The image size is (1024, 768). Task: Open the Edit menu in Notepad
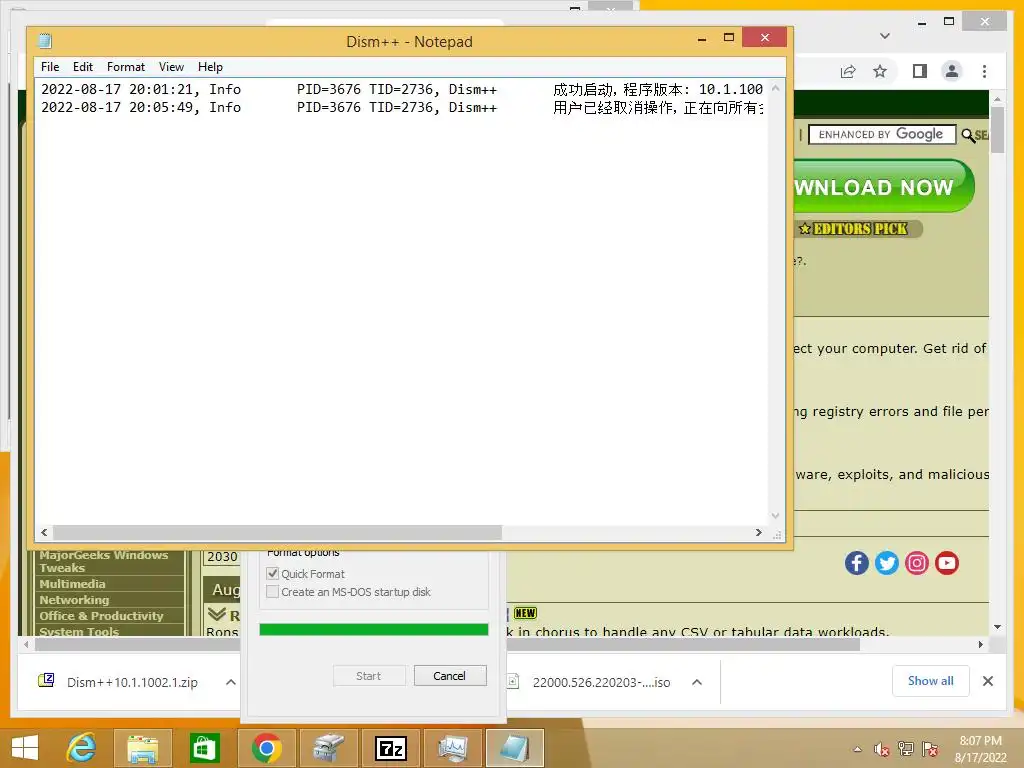pos(82,67)
